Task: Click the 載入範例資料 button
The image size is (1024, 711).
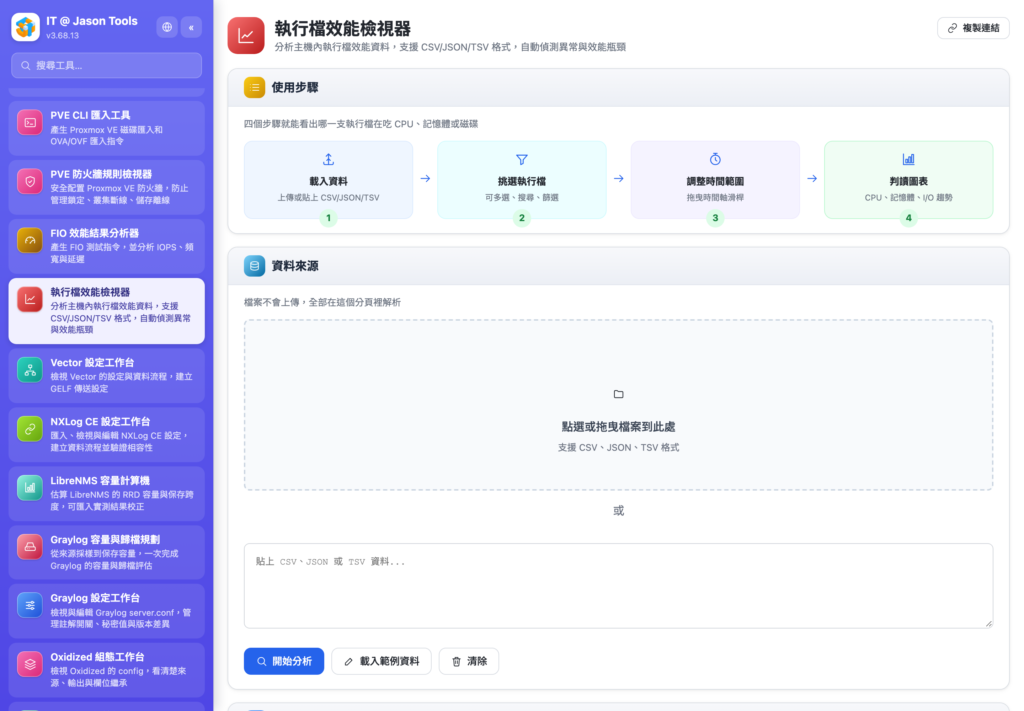Action: [x=381, y=661]
